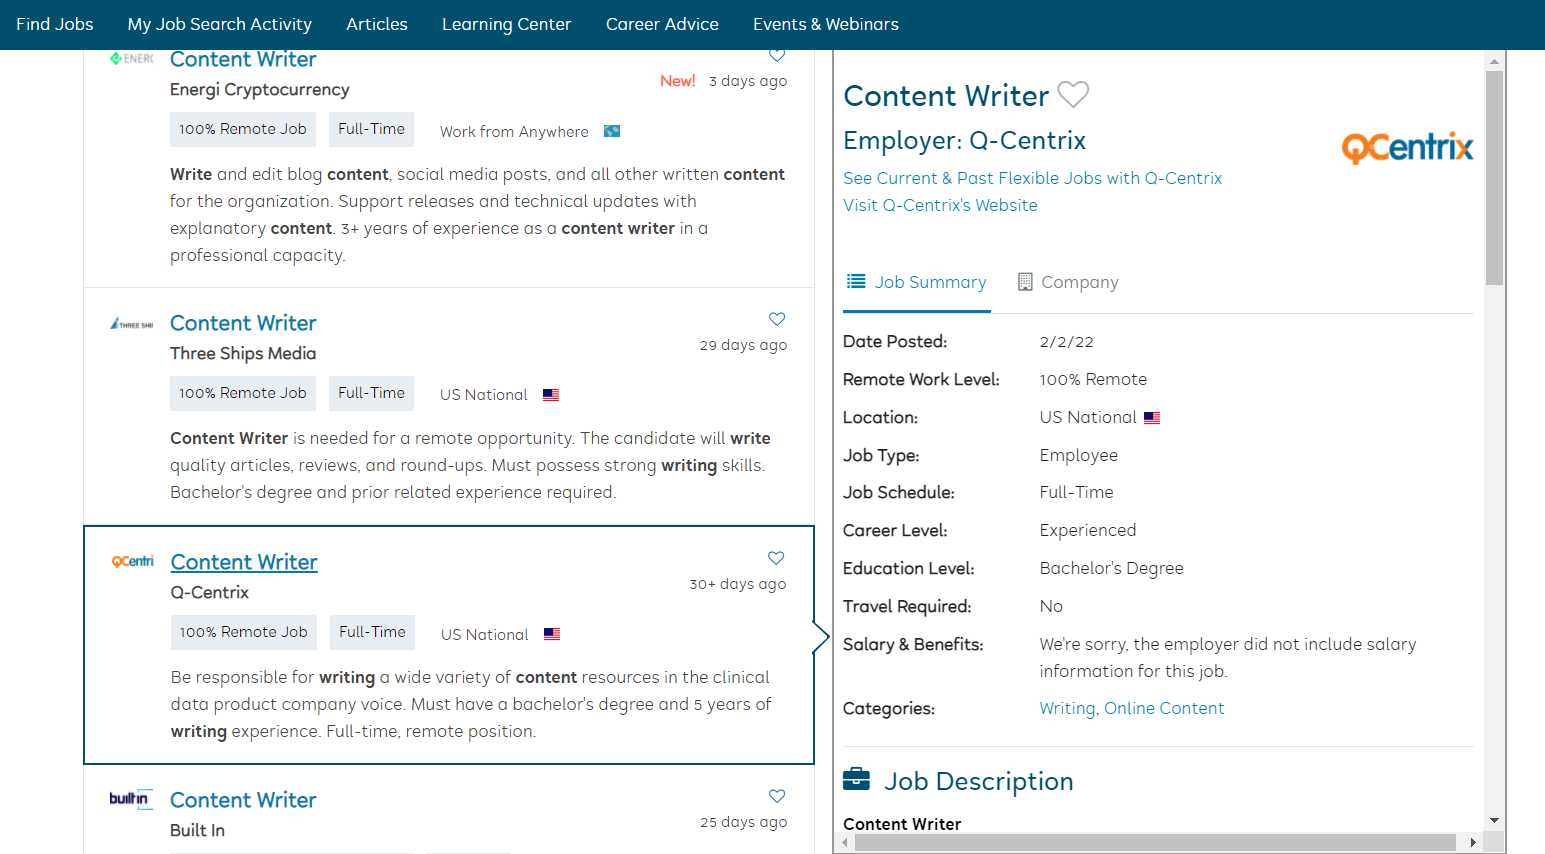
Task: Switch to the Company tab
Action: (x=1068, y=282)
